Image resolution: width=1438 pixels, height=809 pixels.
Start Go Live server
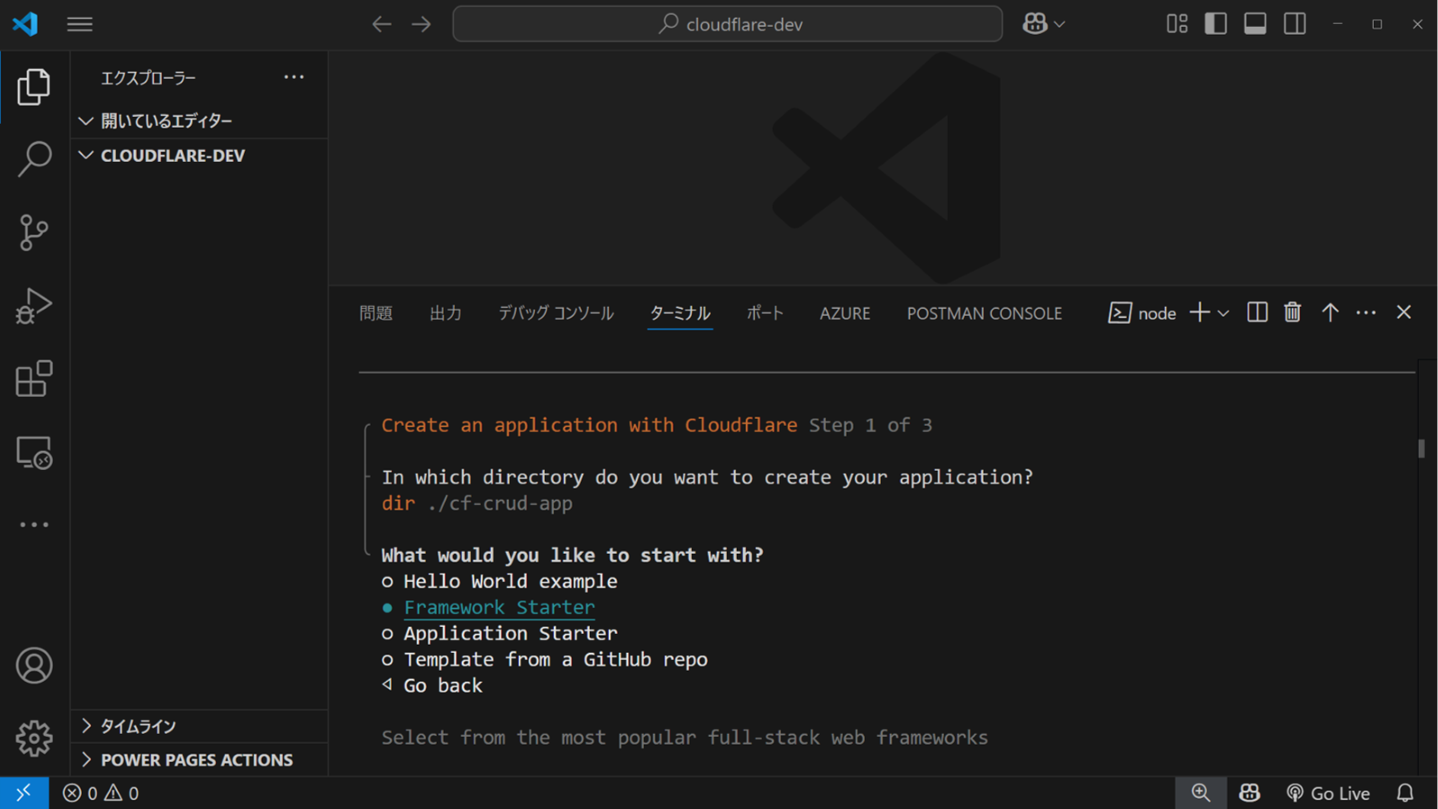point(1328,793)
